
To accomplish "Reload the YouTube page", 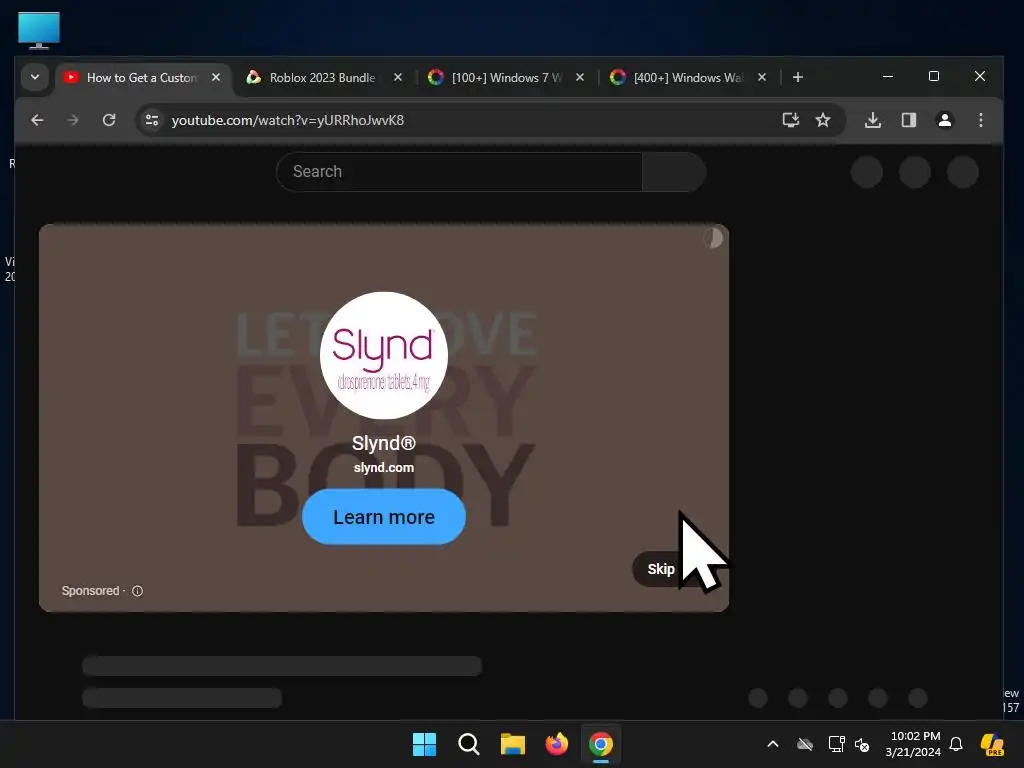I will (109, 120).
